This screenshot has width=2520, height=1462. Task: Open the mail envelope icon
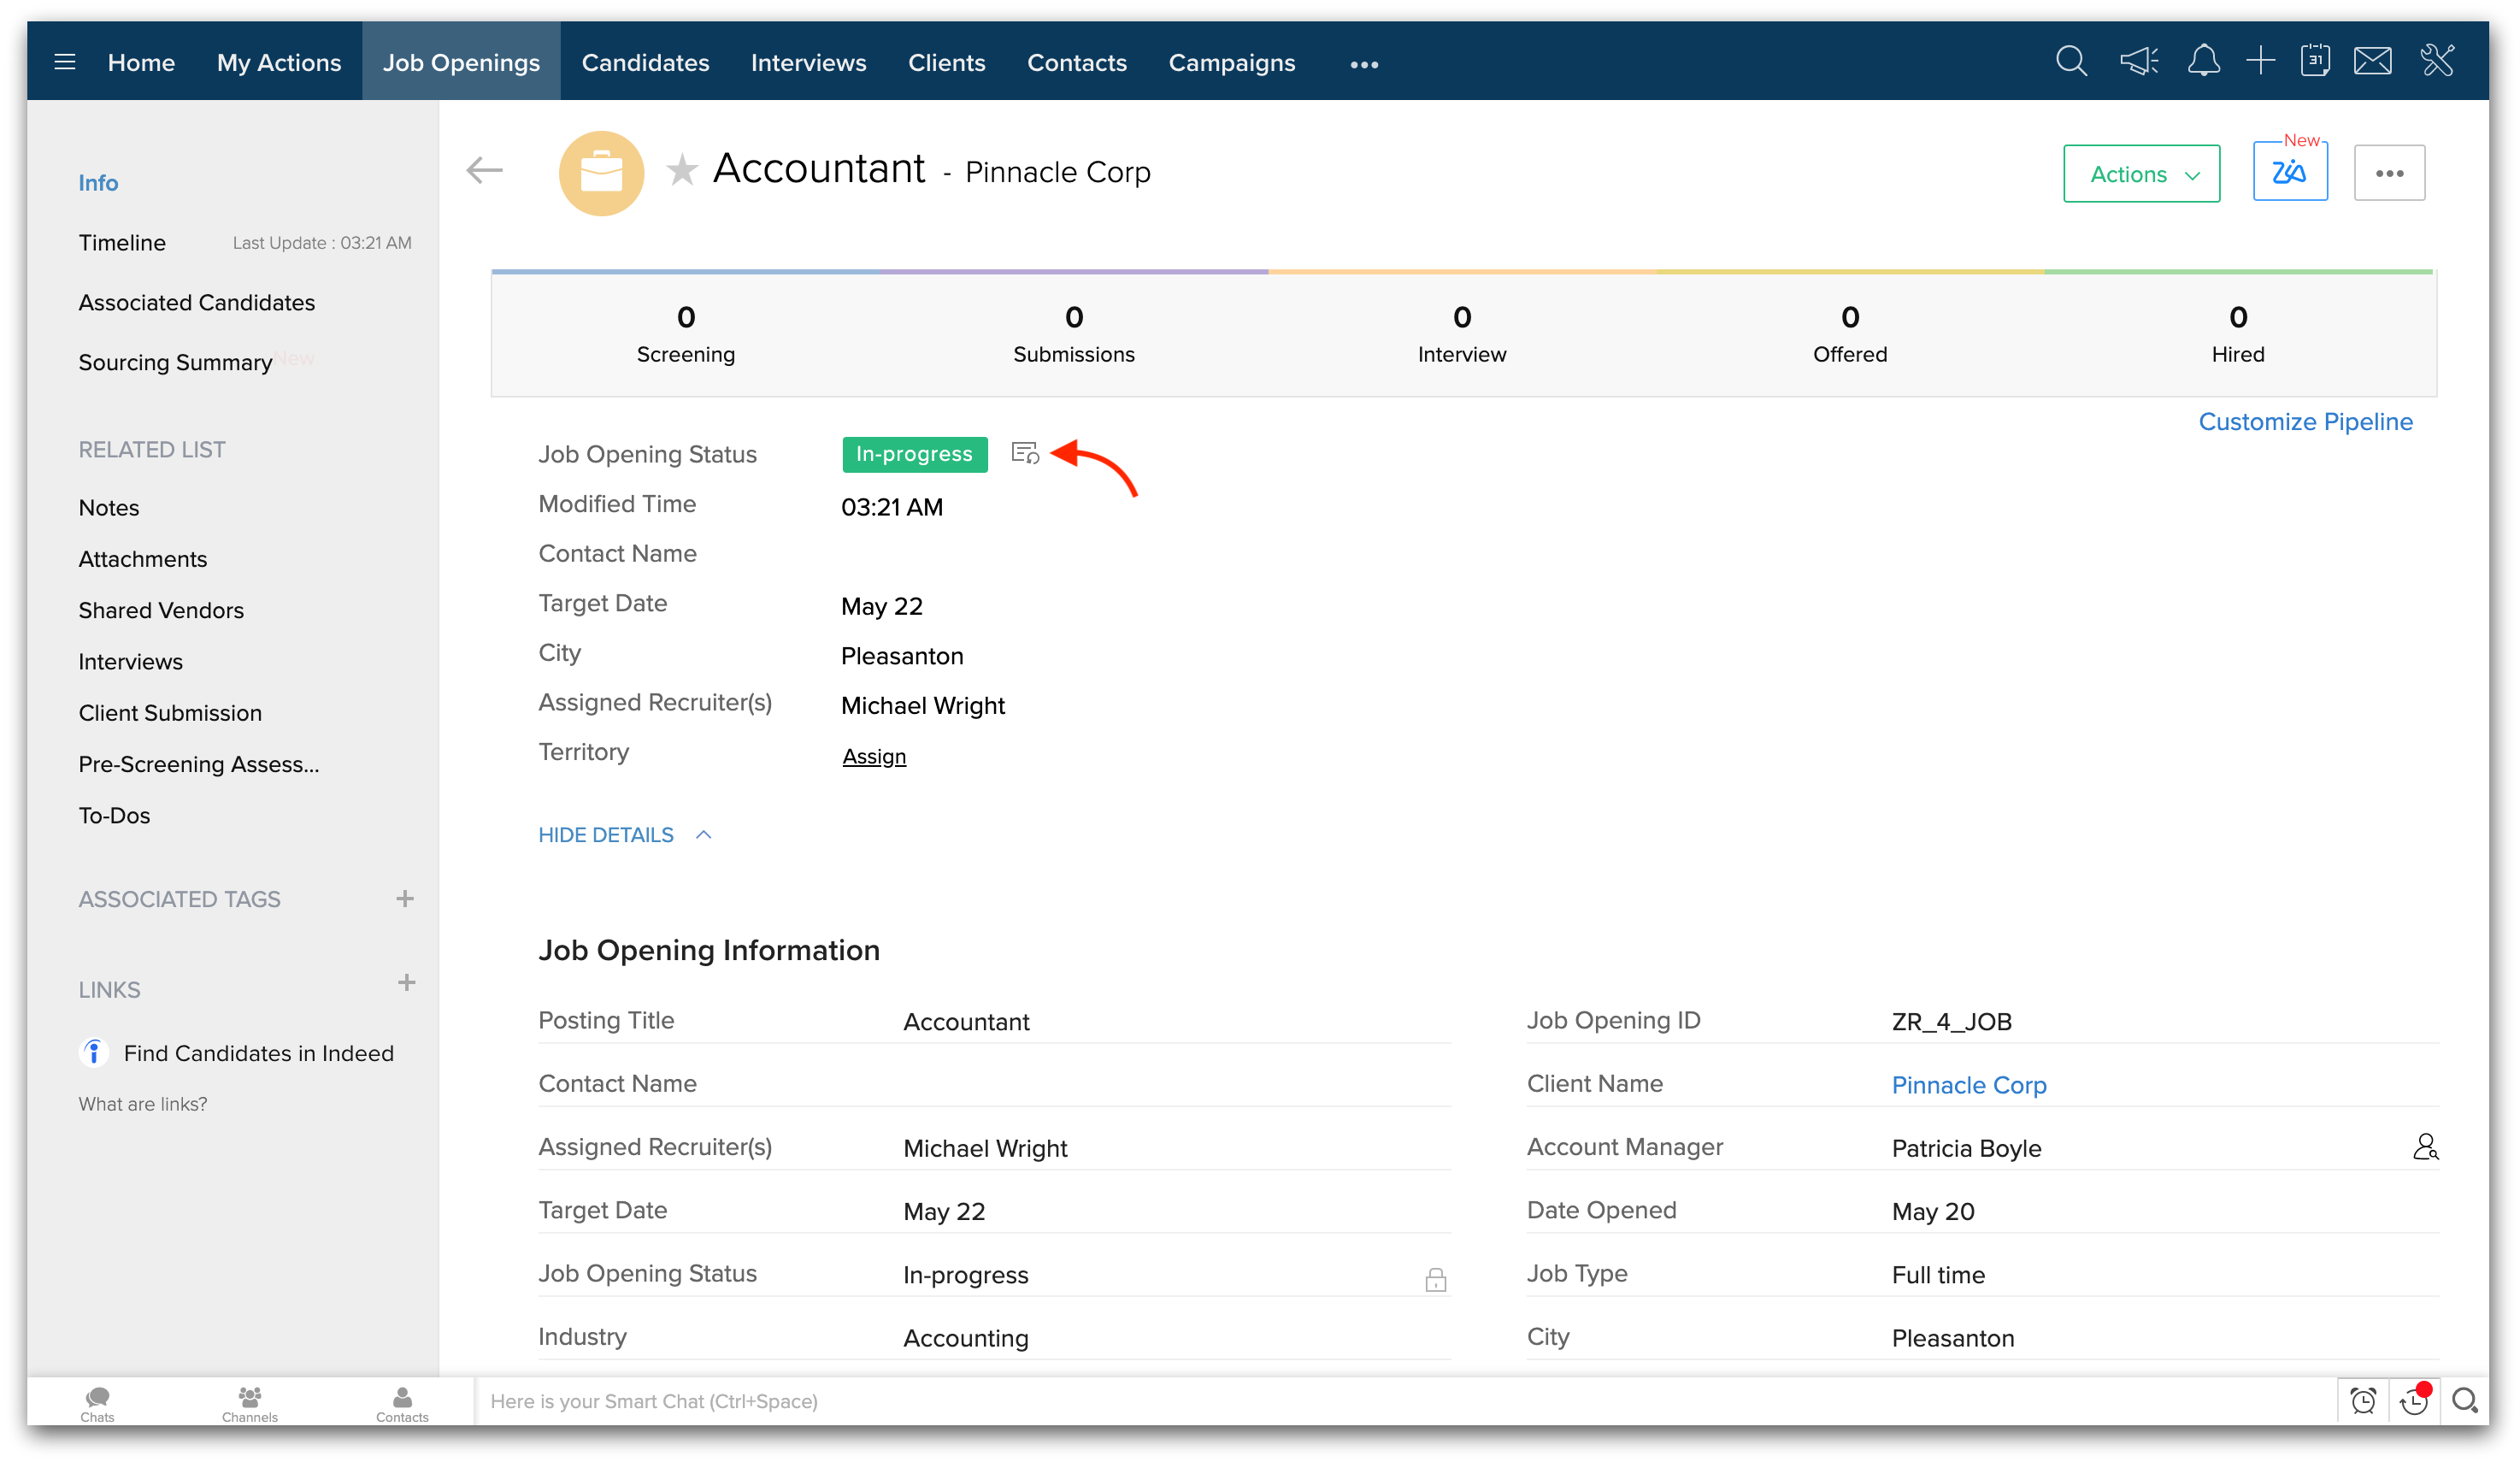2372,62
